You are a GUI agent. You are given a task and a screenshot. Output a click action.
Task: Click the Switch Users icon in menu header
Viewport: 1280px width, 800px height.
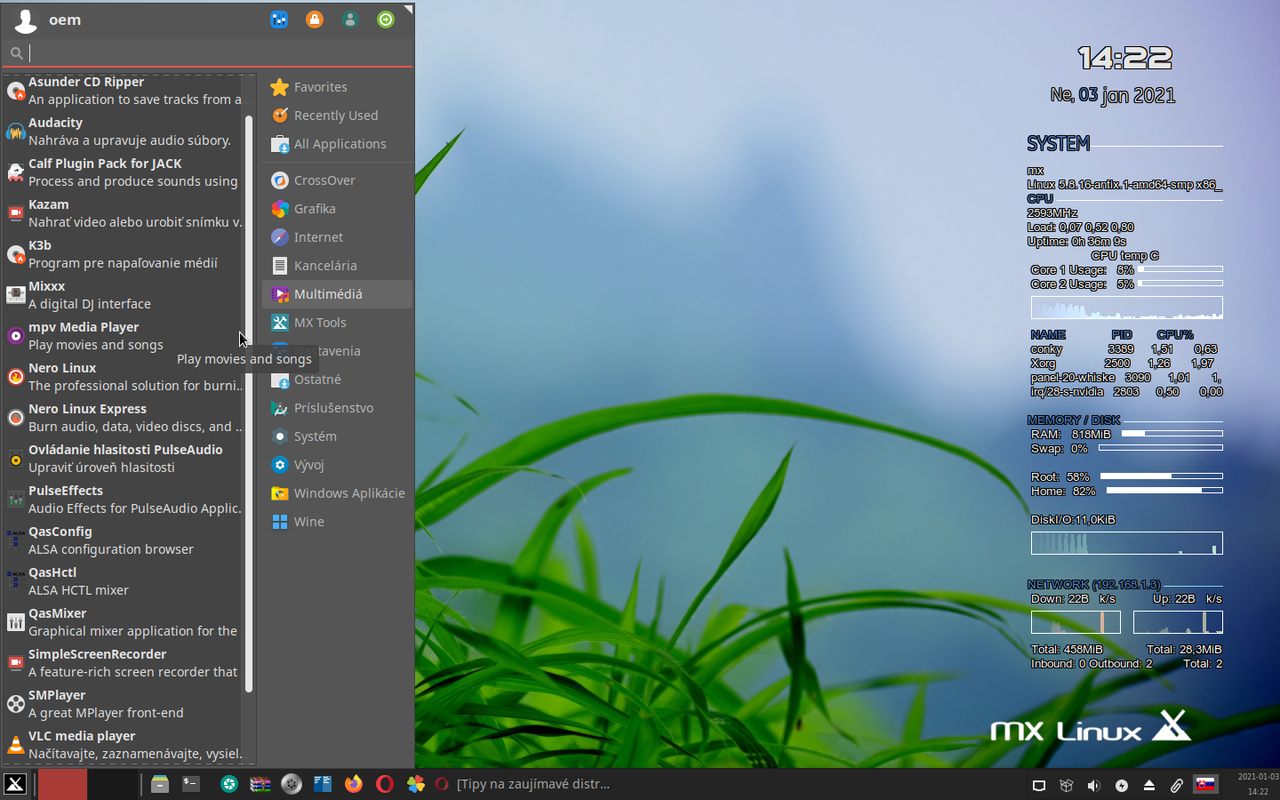coord(350,19)
